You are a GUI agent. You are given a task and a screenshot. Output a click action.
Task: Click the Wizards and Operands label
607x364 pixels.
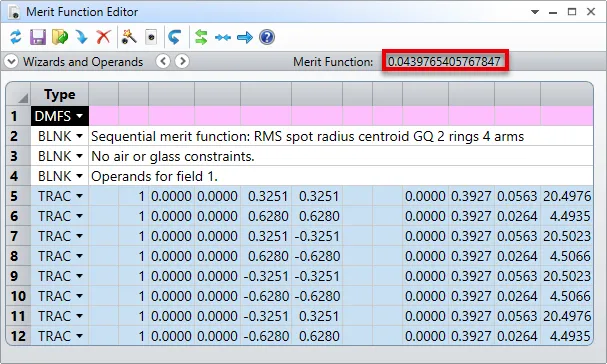83,62
